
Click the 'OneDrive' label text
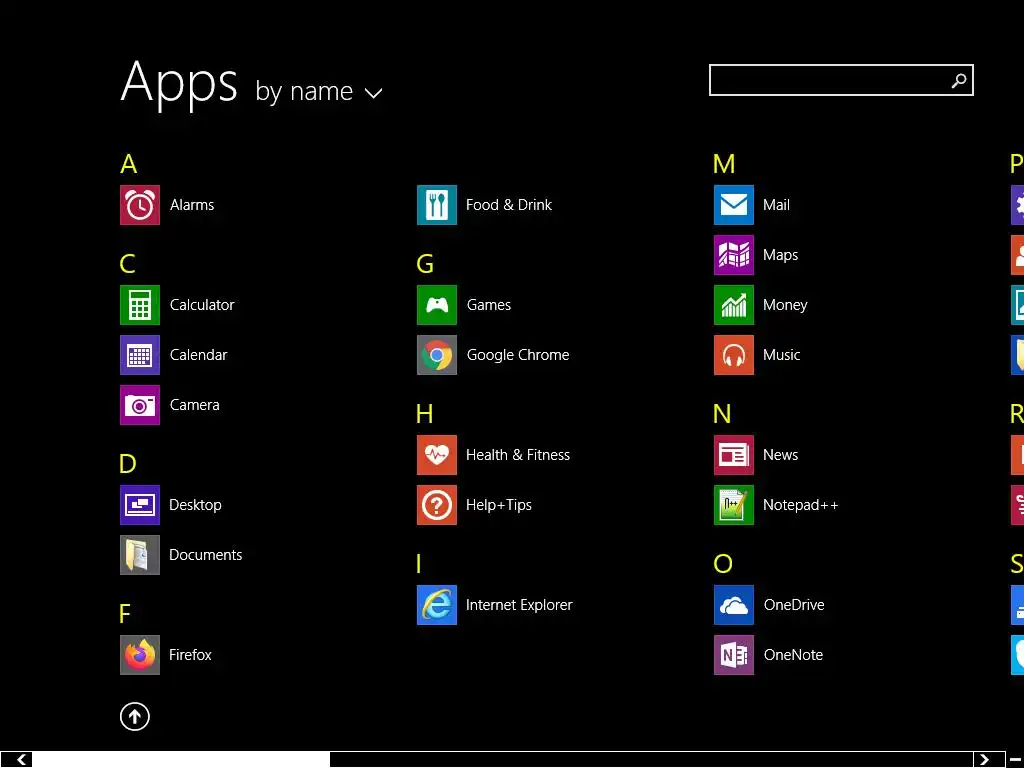point(794,605)
